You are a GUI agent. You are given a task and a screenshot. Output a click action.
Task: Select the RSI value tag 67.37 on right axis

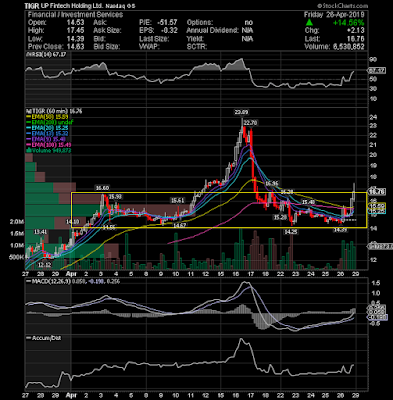point(378,71)
